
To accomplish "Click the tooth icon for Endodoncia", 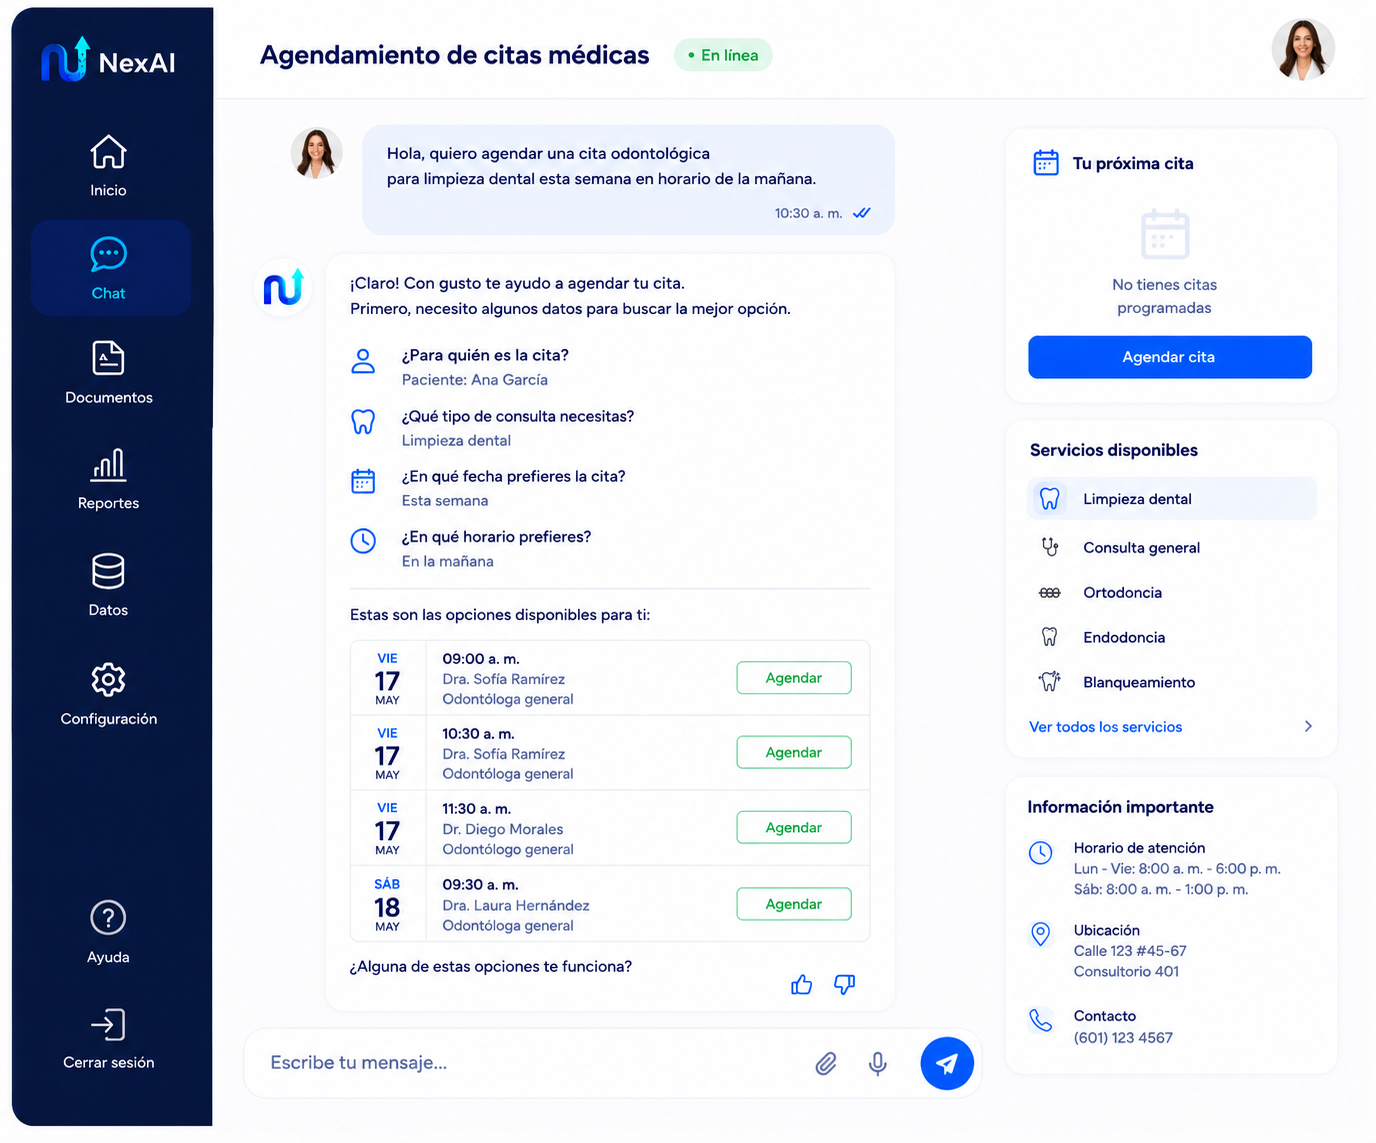I will (1050, 637).
